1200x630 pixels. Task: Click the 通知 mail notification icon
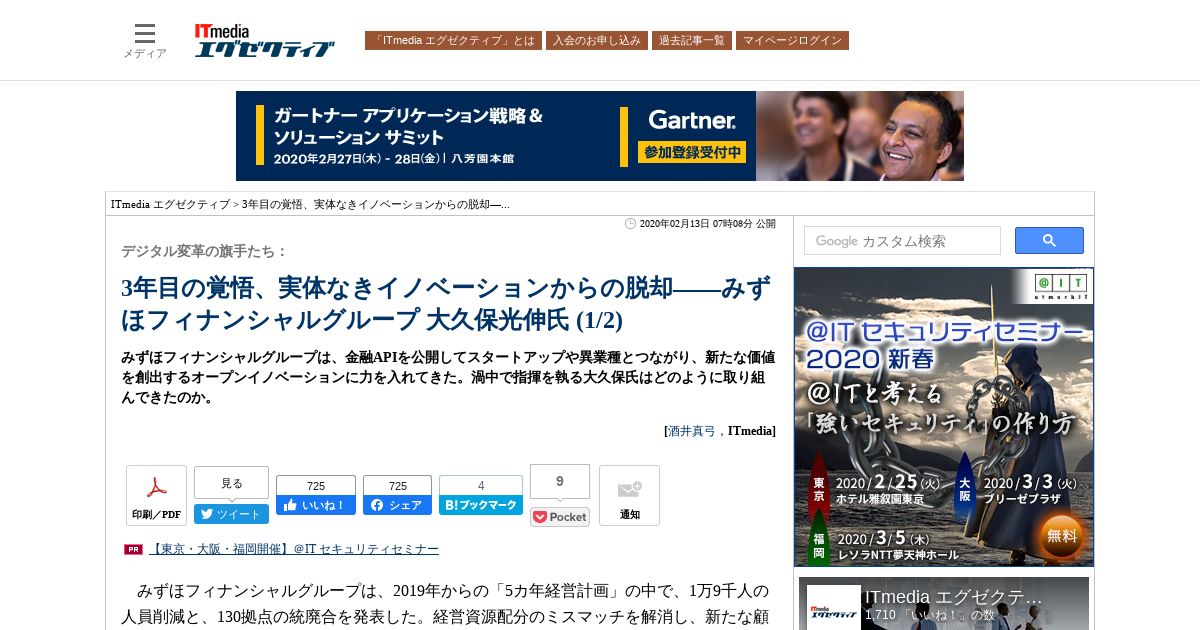[629, 495]
